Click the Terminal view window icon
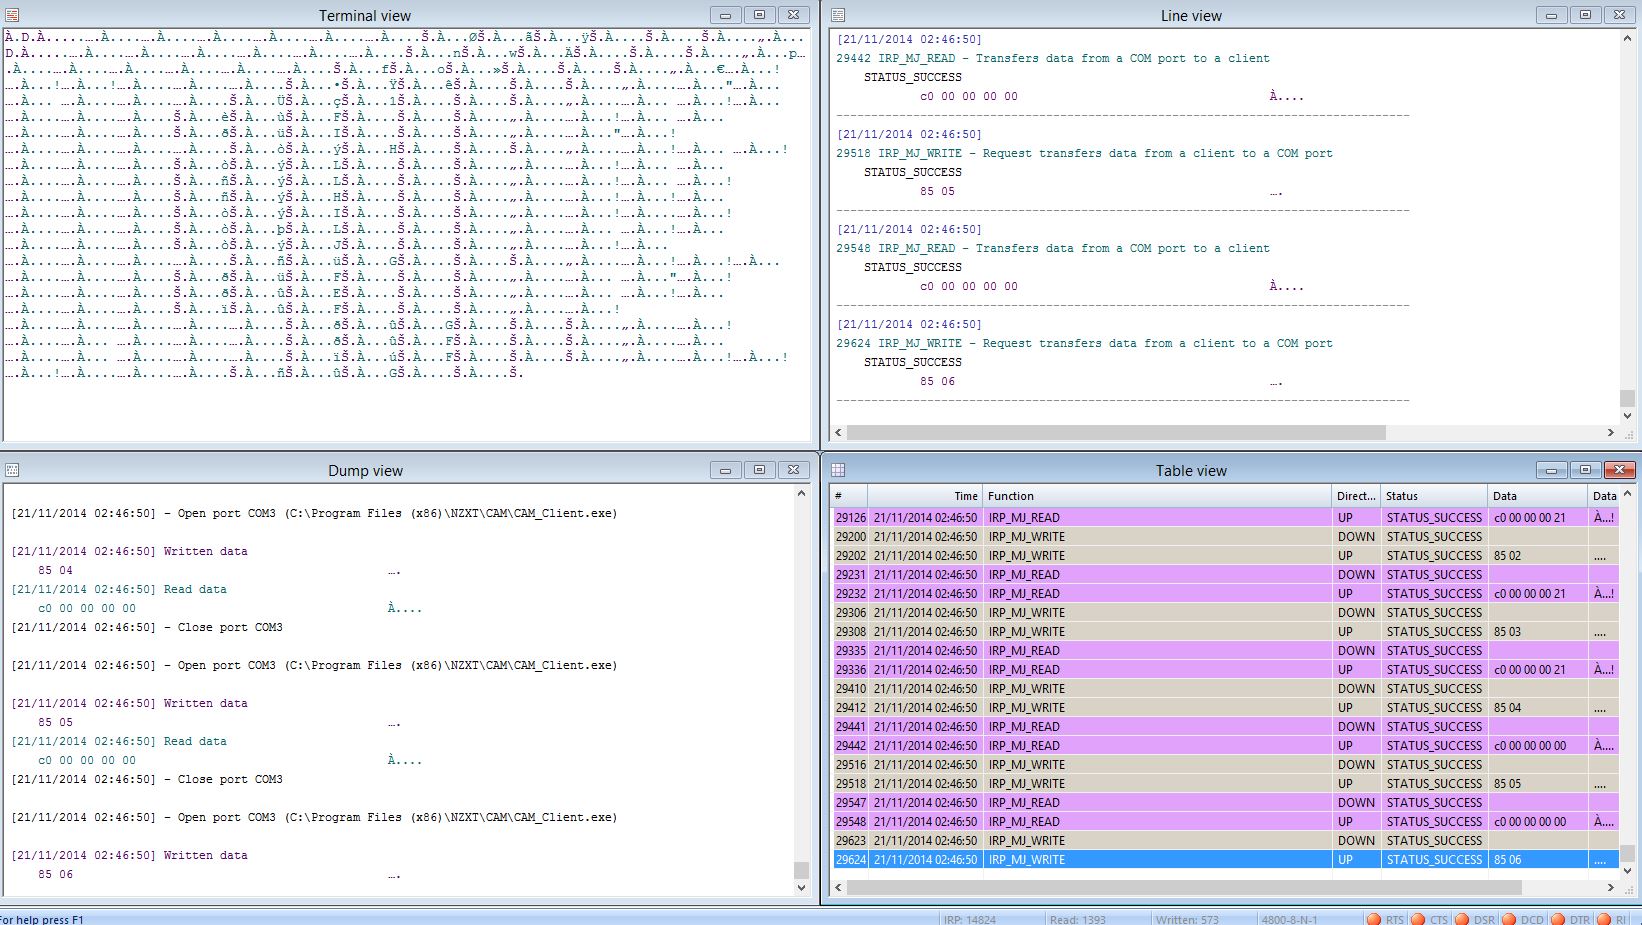The width and height of the screenshot is (1642, 925). (12, 15)
